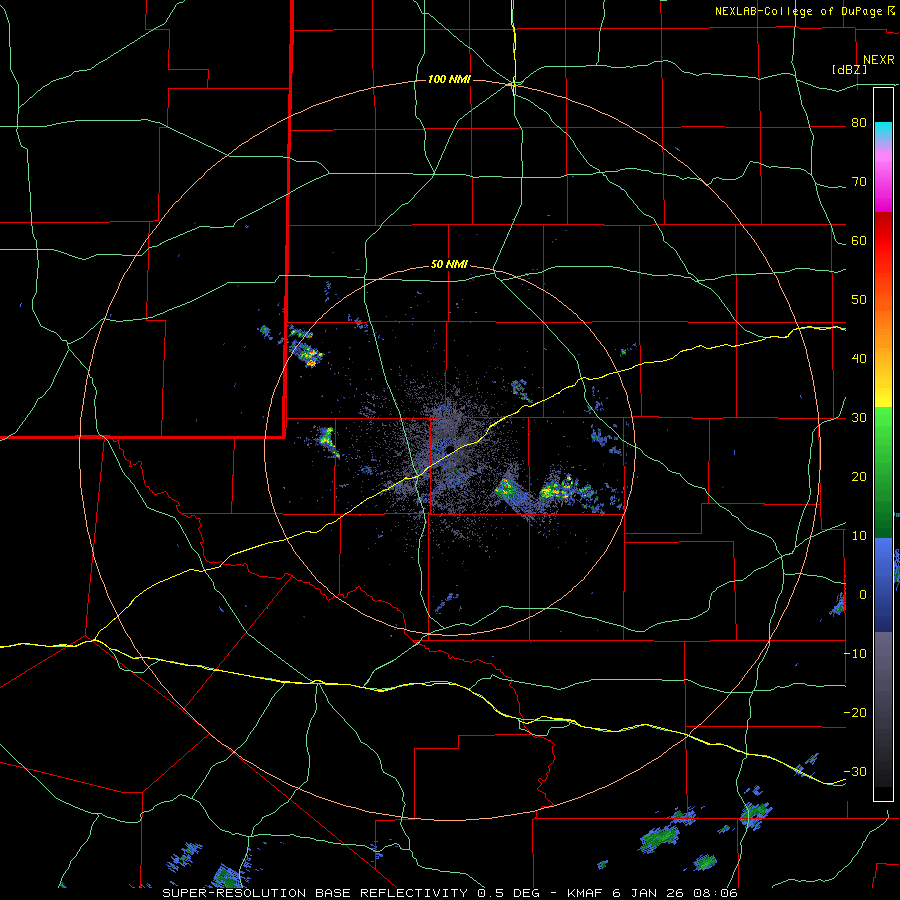
Task: Click the '-30' value on the dBZ scale
Action: (855, 772)
